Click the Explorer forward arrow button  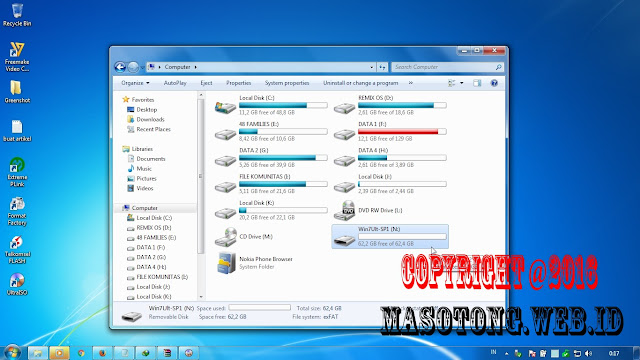point(133,67)
